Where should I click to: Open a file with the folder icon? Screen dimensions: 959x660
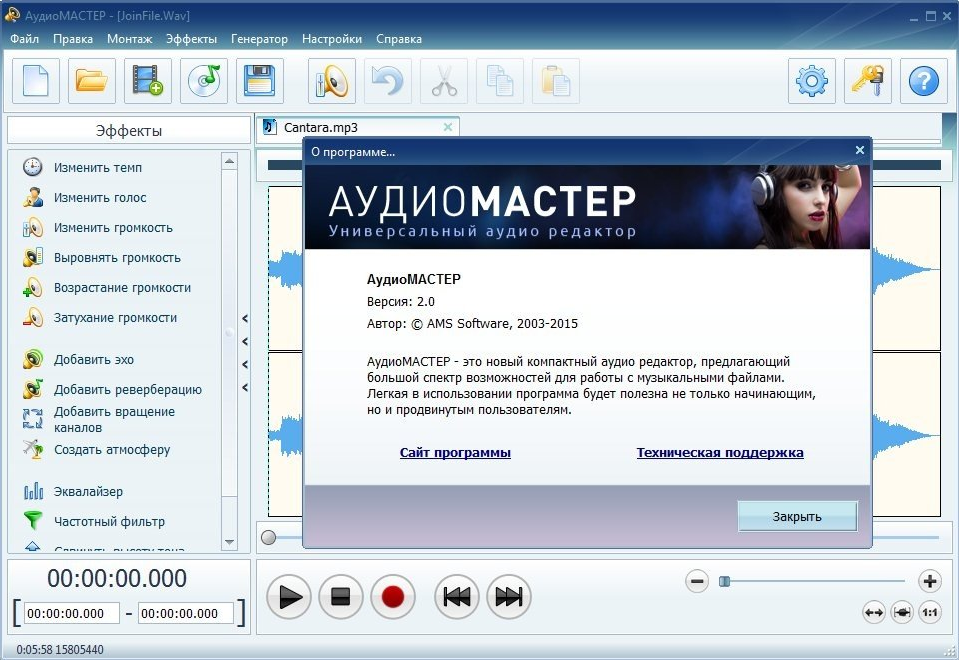[92, 81]
